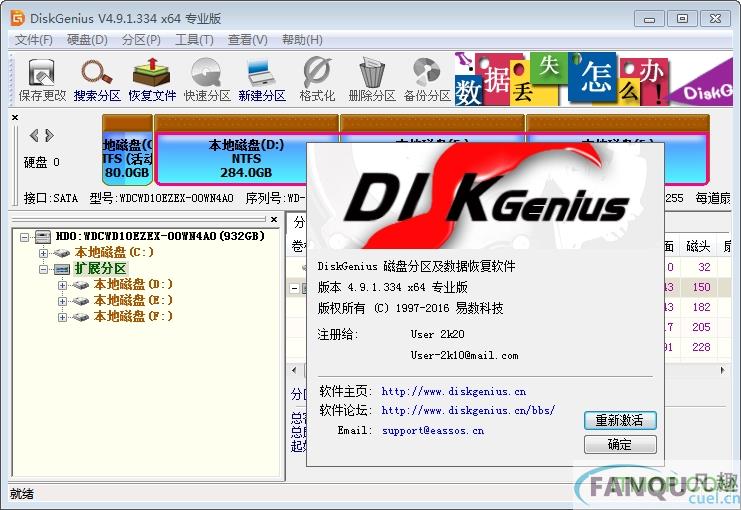This screenshot has height=510, width=741.
Task: Expand the 本地磁盘 (D:) tree node
Action: [62, 285]
